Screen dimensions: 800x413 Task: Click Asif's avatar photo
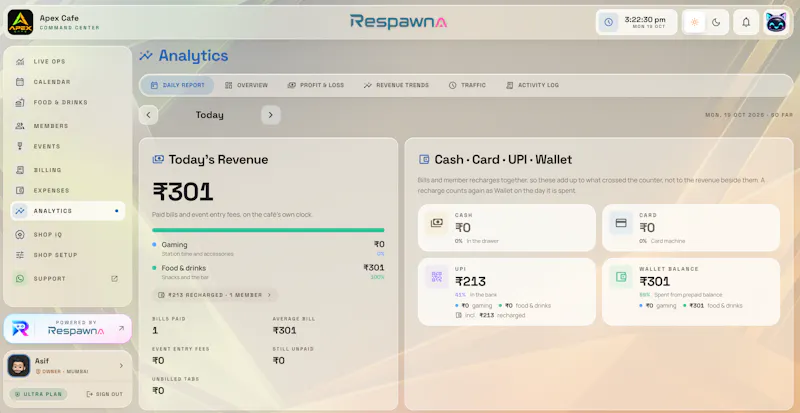click(19, 366)
